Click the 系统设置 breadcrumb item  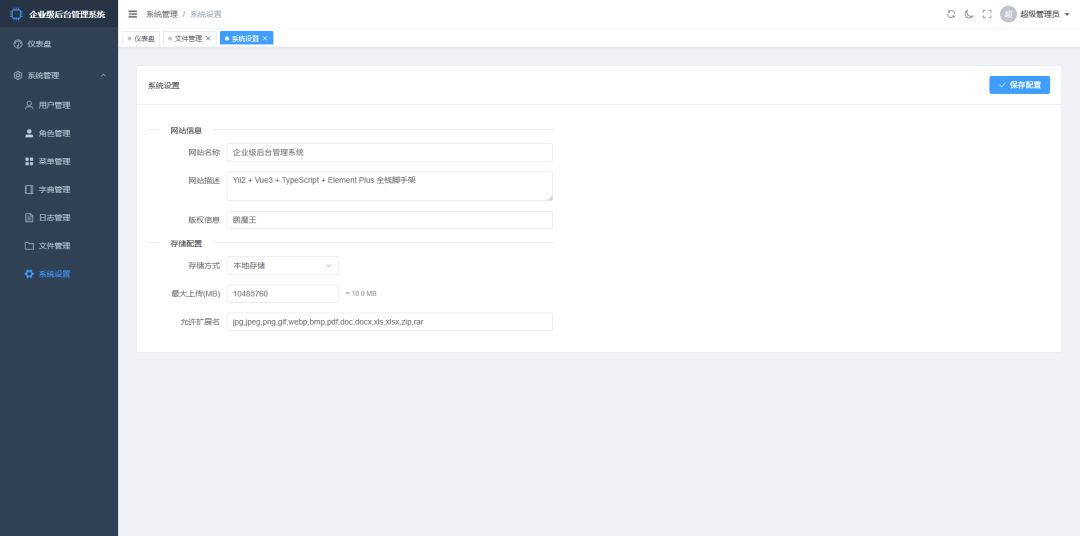[206, 14]
